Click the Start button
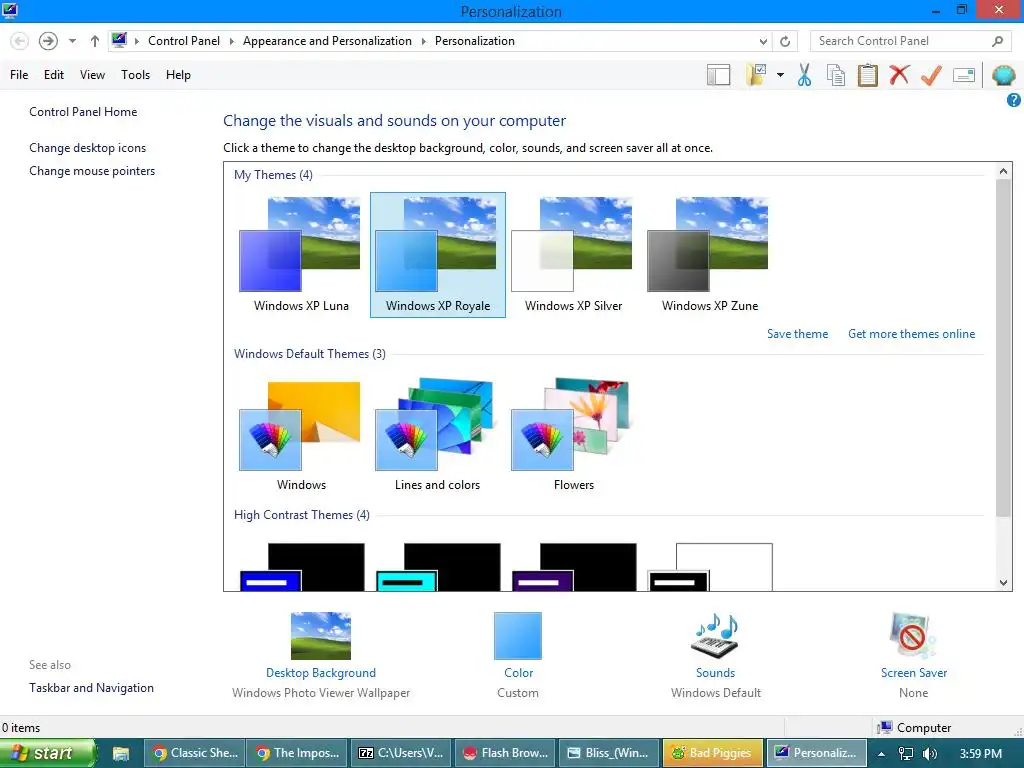This screenshot has width=1024, height=768. (x=47, y=753)
